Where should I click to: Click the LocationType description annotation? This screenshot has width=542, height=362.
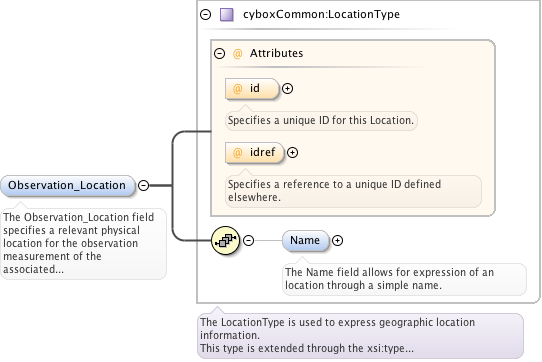click(x=360, y=335)
